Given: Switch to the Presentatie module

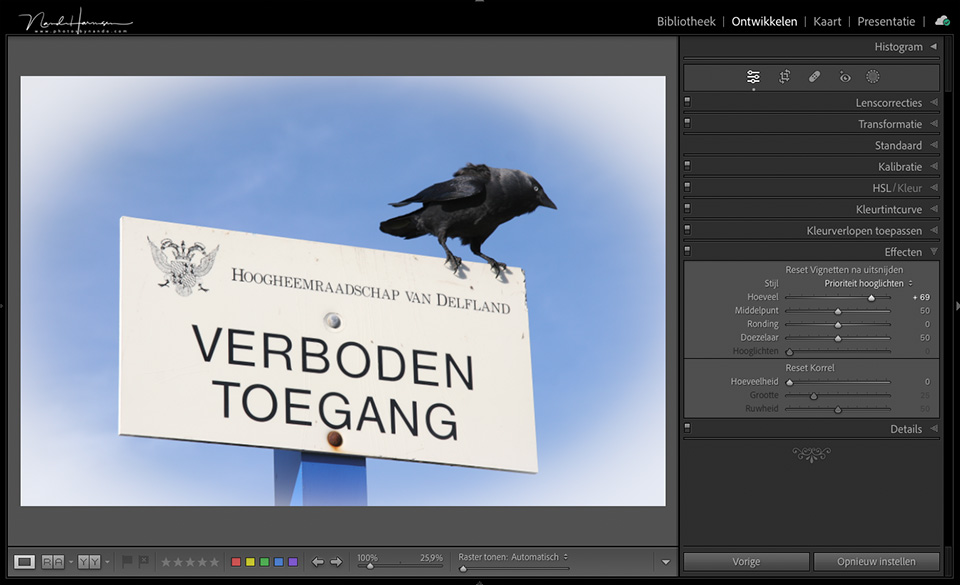Looking at the screenshot, I should click(x=886, y=21).
